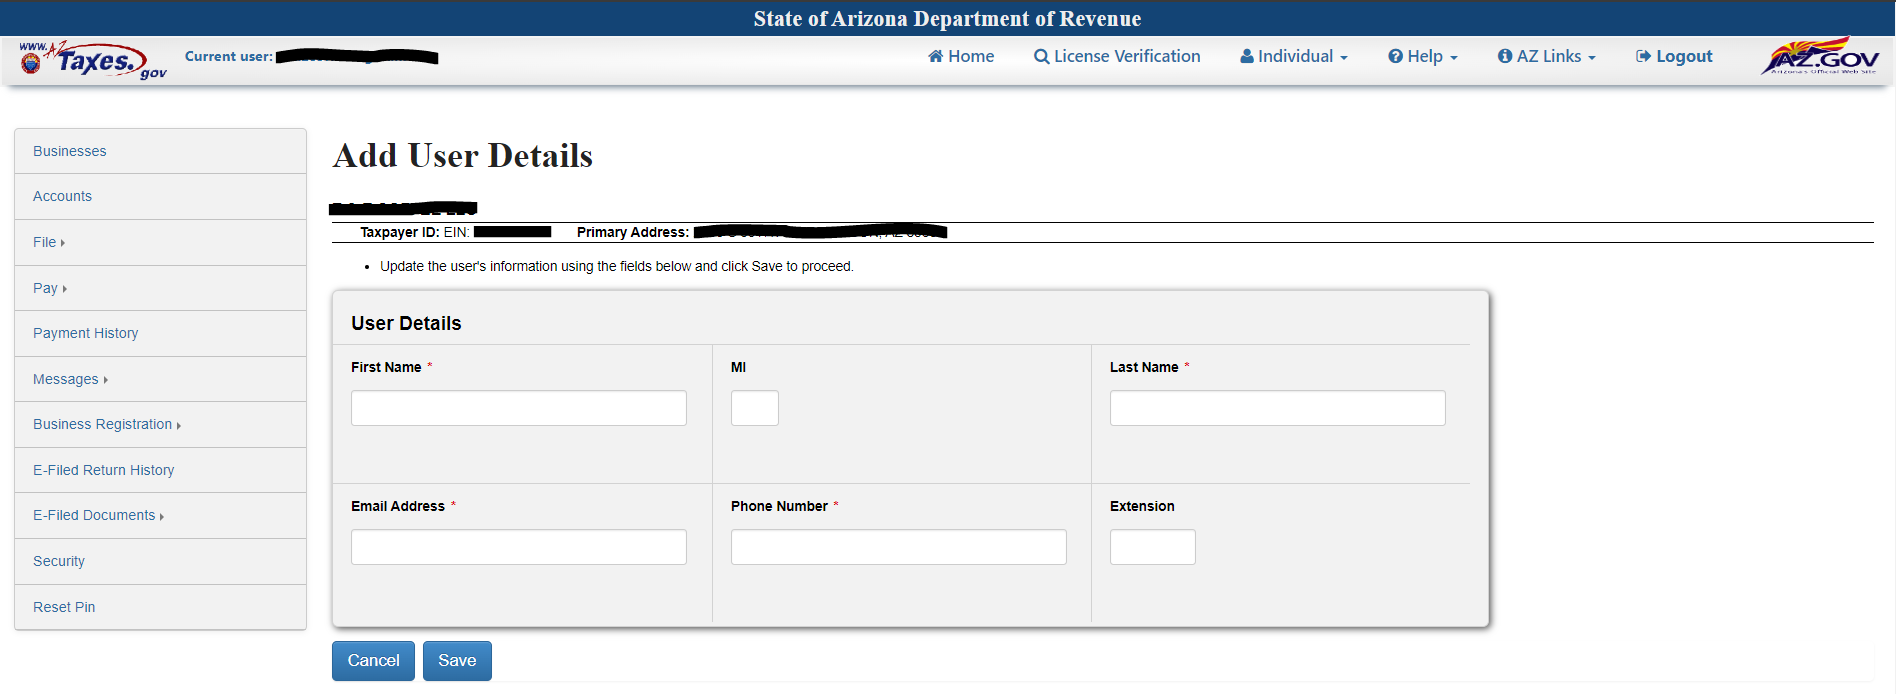
Task: Focus the First Name input field
Action: pyautogui.click(x=519, y=408)
